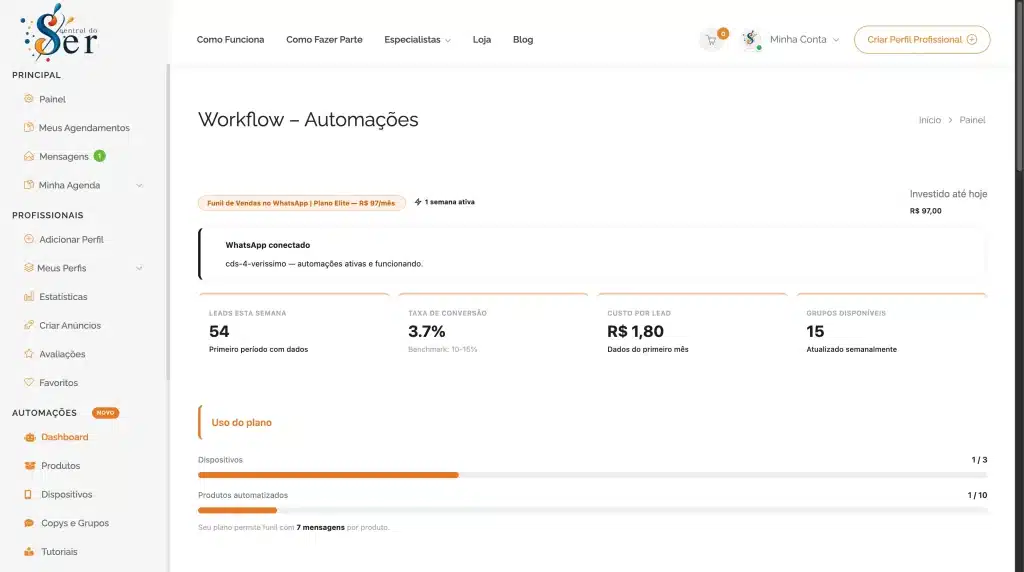Screen dimensions: 1024x572
Task: Click the Central do Ser logo
Action: [59, 33]
